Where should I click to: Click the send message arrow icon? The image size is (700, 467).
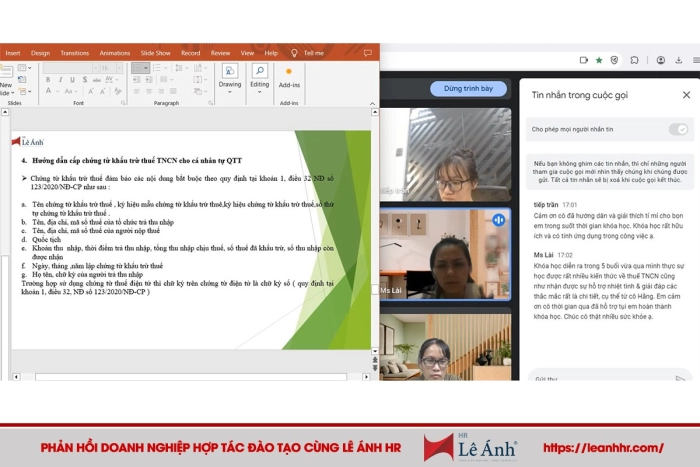680,378
